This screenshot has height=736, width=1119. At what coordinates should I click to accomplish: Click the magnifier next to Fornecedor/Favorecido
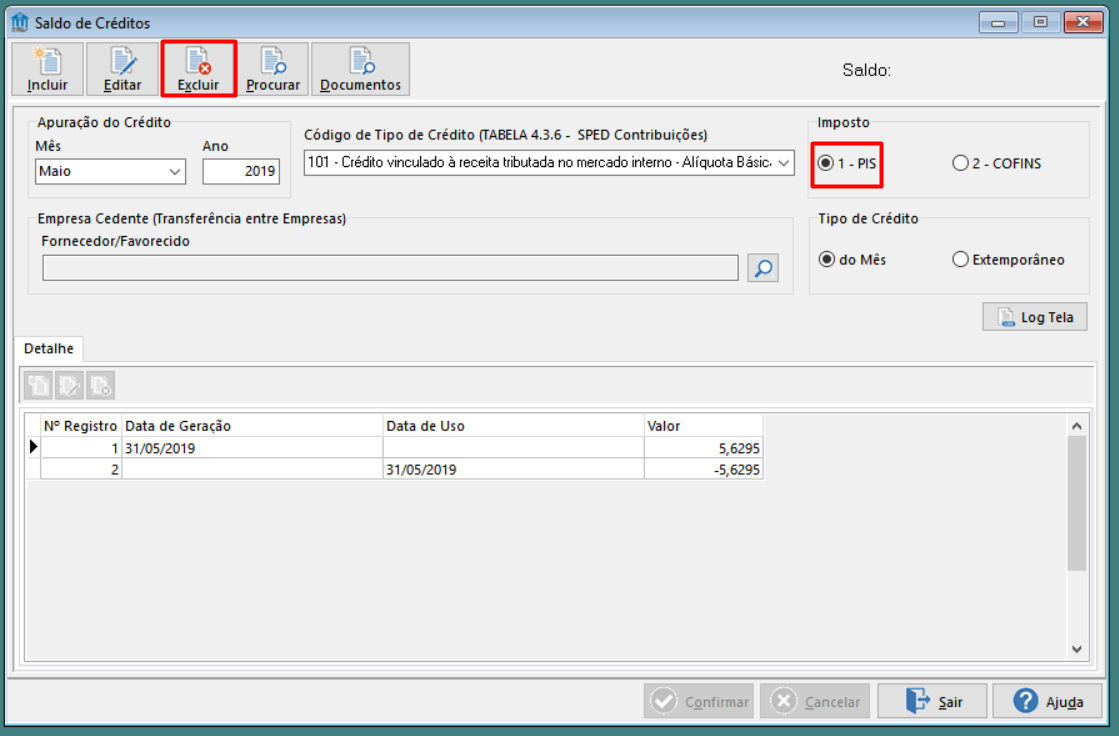tap(763, 268)
